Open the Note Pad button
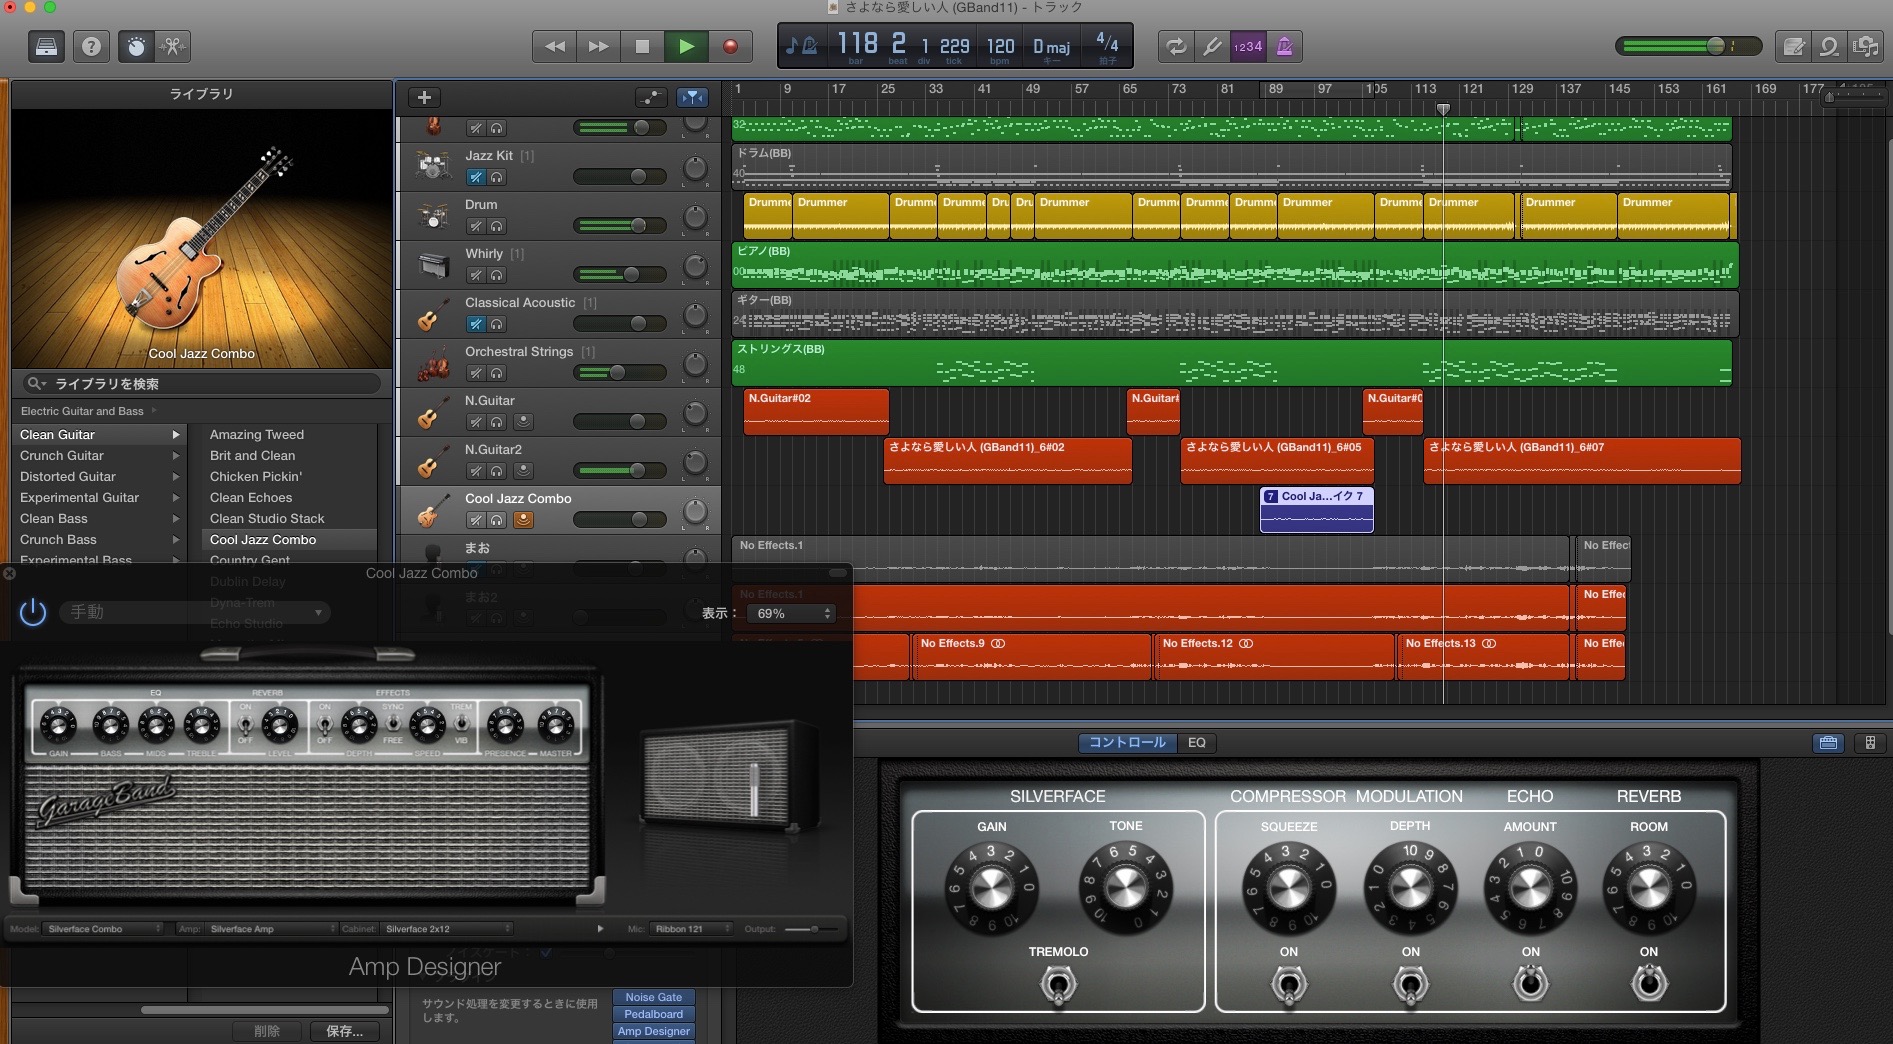This screenshot has width=1893, height=1044. click(1793, 46)
